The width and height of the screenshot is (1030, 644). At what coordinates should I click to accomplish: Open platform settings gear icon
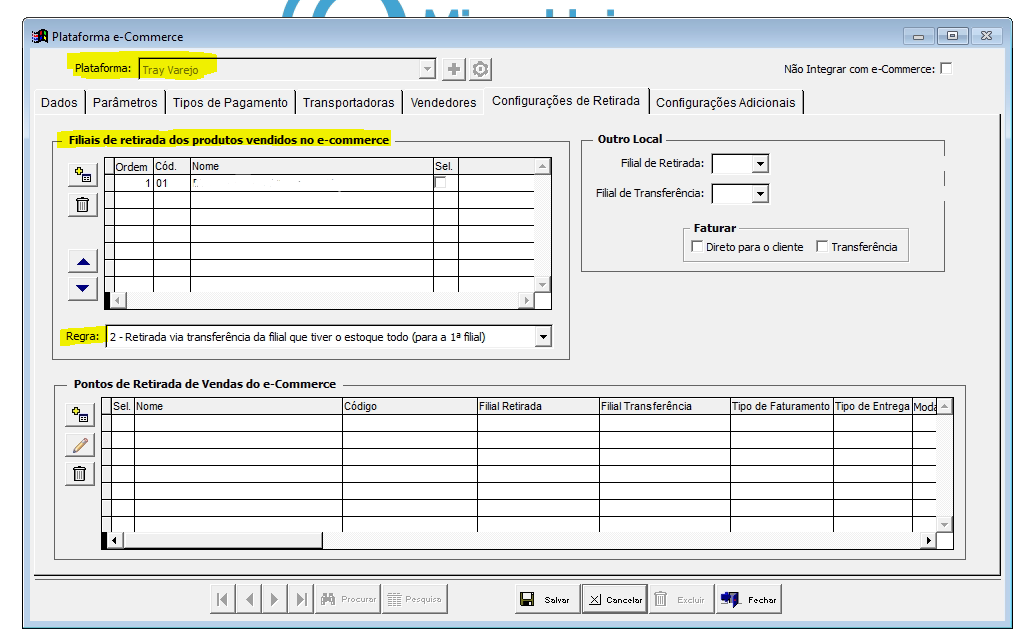[481, 69]
